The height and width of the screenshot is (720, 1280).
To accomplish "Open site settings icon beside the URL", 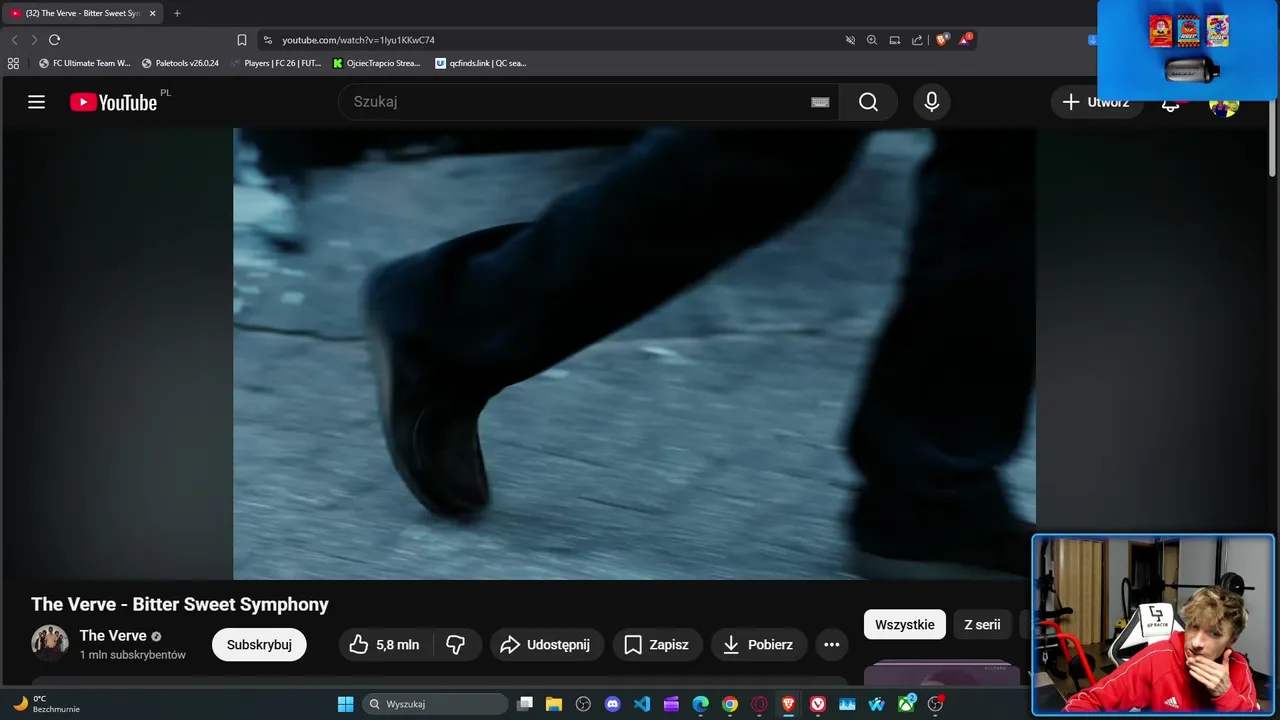I will tap(267, 40).
